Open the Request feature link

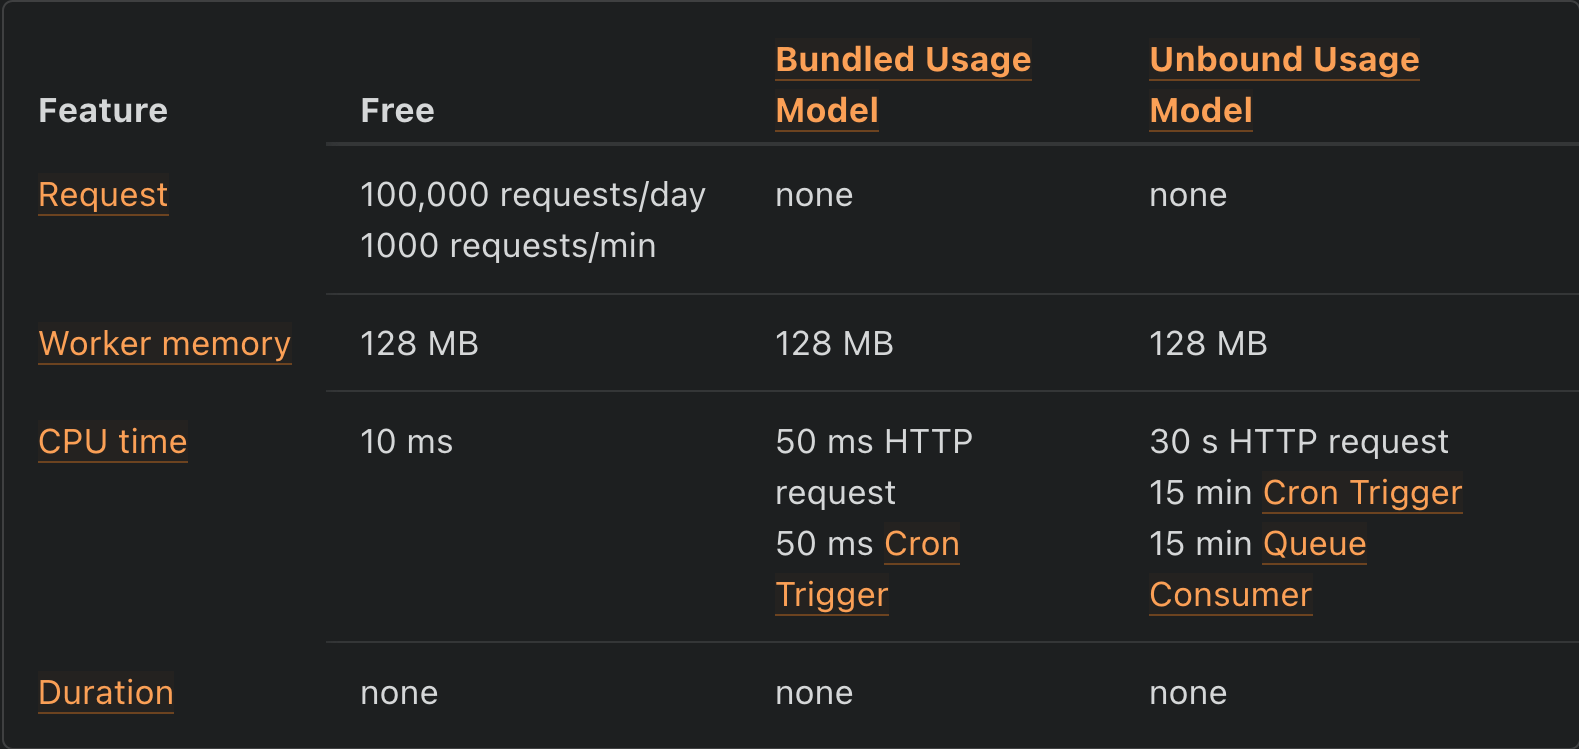tap(103, 194)
